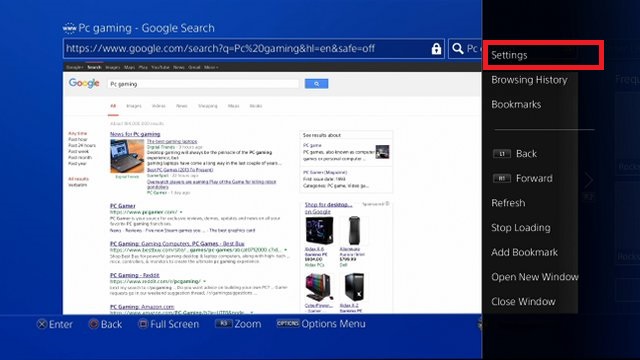Switch to the Images results tab
The width and height of the screenshot is (640, 360).
[x=134, y=106]
